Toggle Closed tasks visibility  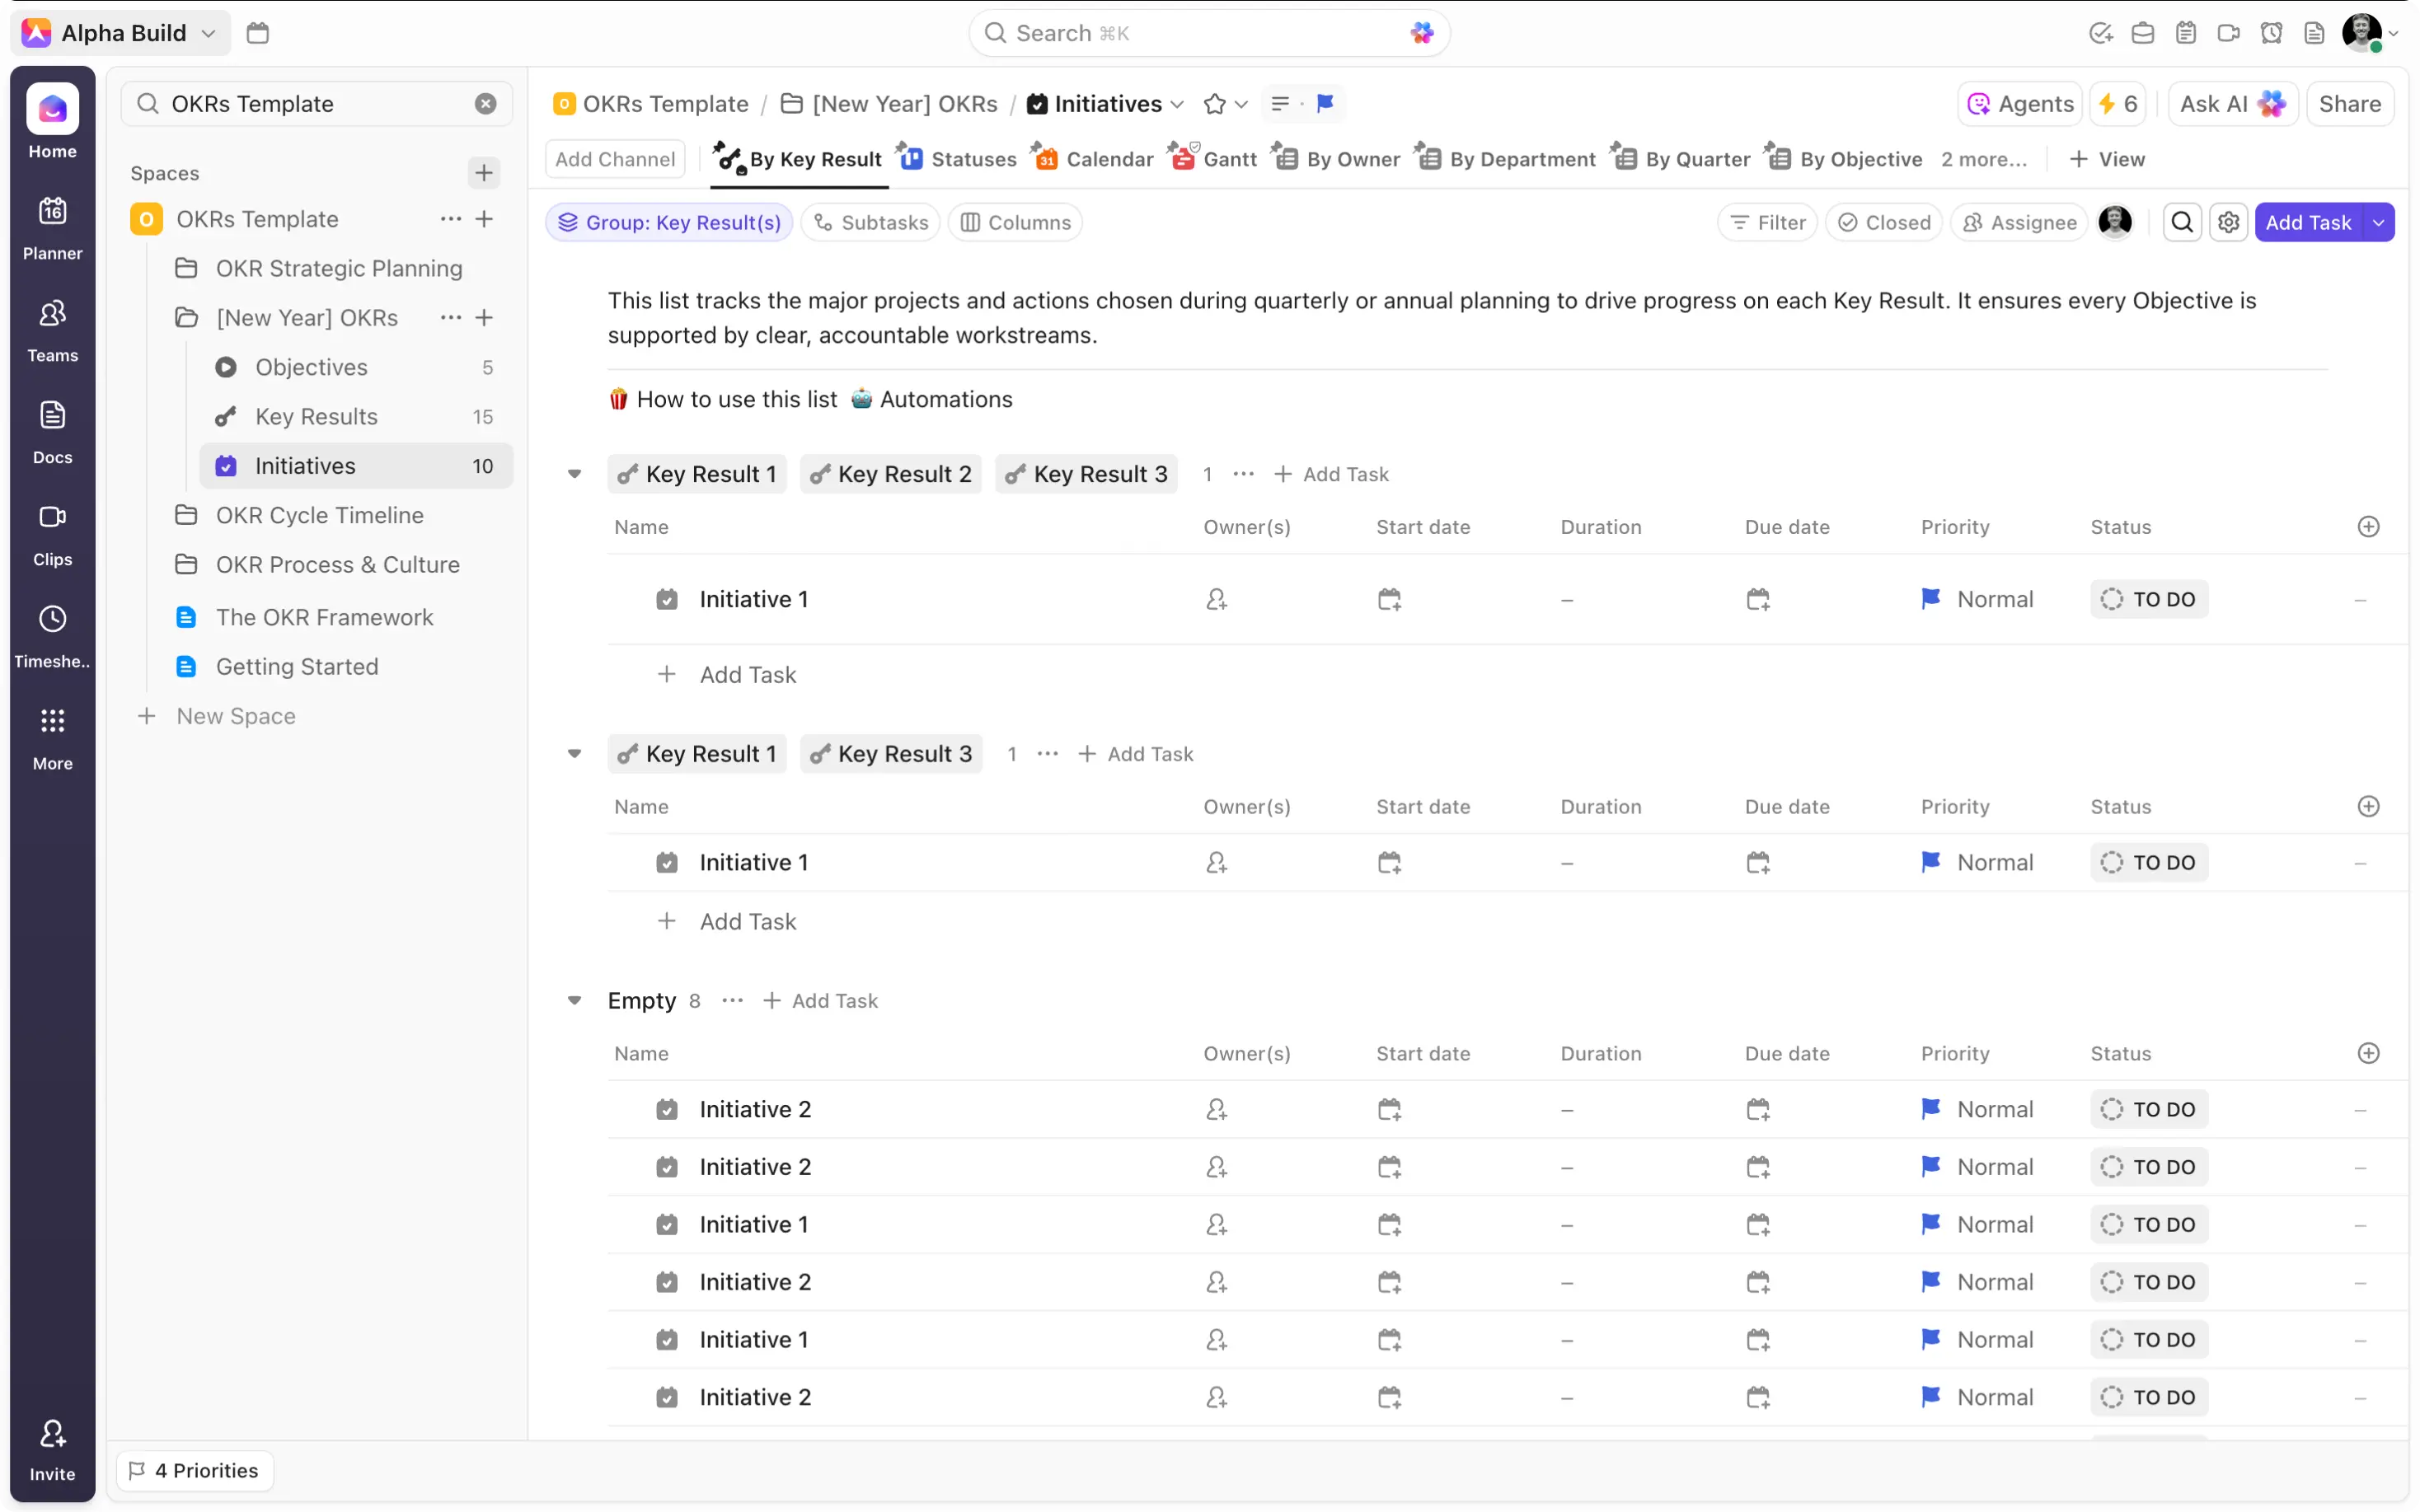point(1884,222)
